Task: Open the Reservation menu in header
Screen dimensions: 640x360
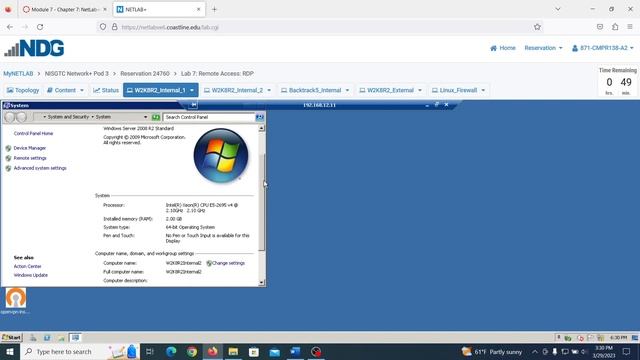Action: pyautogui.click(x=543, y=48)
